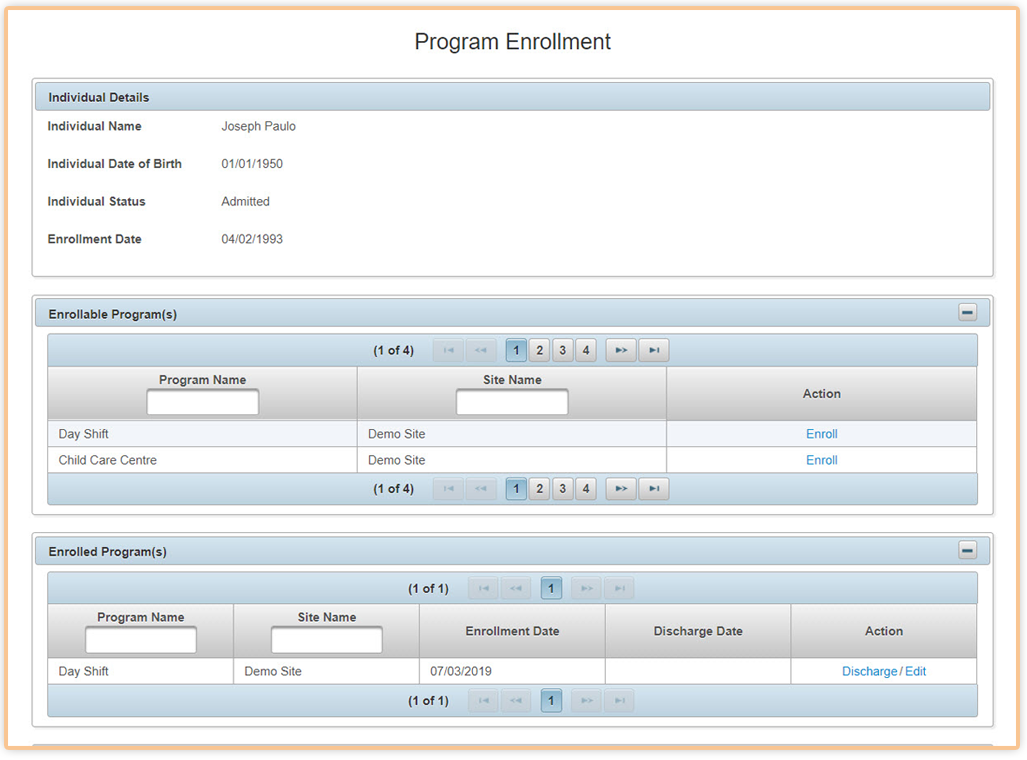Viewport: 1027px width, 760px height.
Task: Click page 1 in top Enrolled paginator
Action: pos(551,588)
